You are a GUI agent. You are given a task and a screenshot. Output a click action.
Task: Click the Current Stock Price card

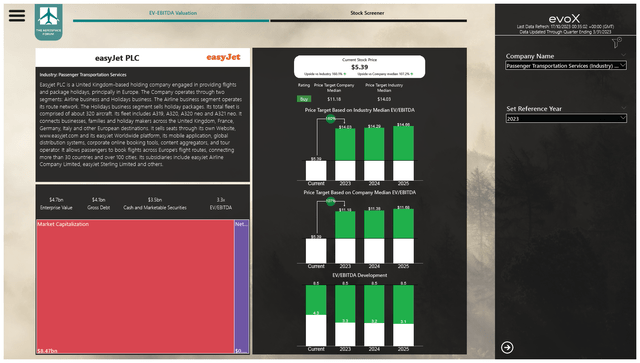click(359, 67)
